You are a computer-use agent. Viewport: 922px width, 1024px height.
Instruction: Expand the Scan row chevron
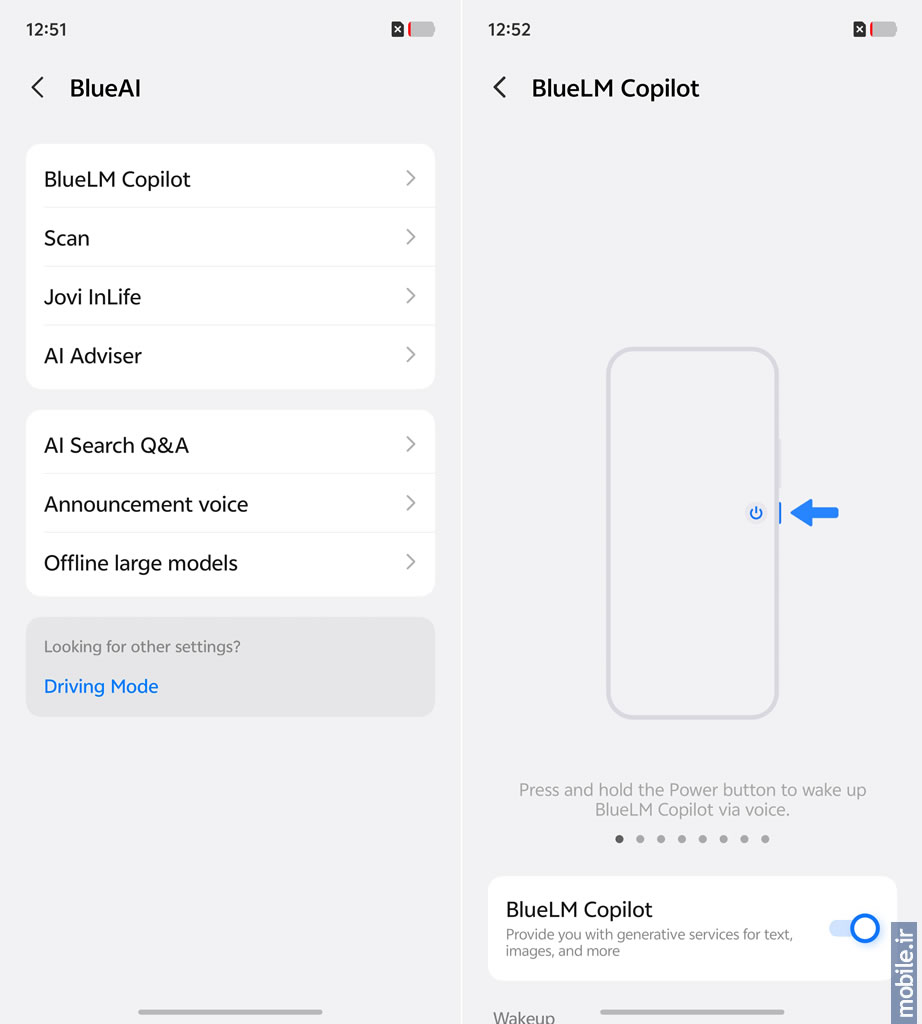point(410,237)
